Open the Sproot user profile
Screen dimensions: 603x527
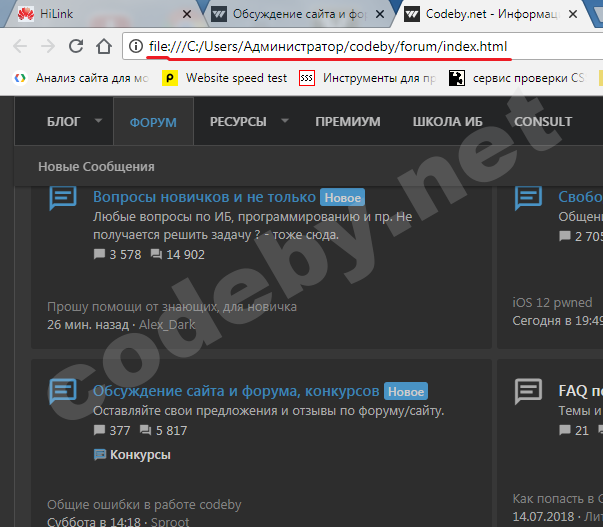click(x=170, y=522)
